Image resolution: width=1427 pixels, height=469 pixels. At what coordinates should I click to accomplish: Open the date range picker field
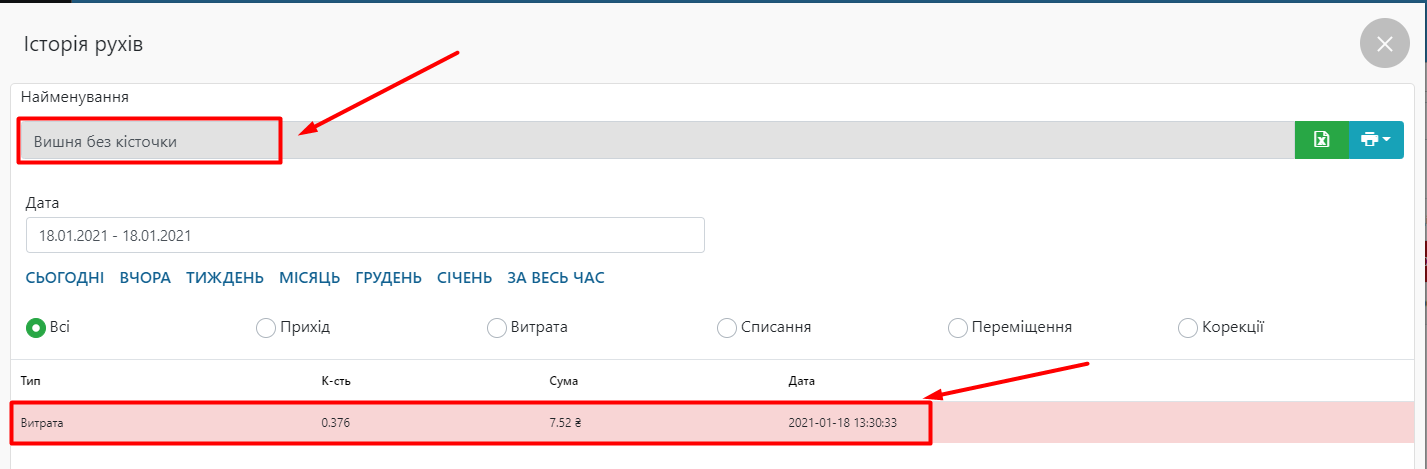[365, 236]
